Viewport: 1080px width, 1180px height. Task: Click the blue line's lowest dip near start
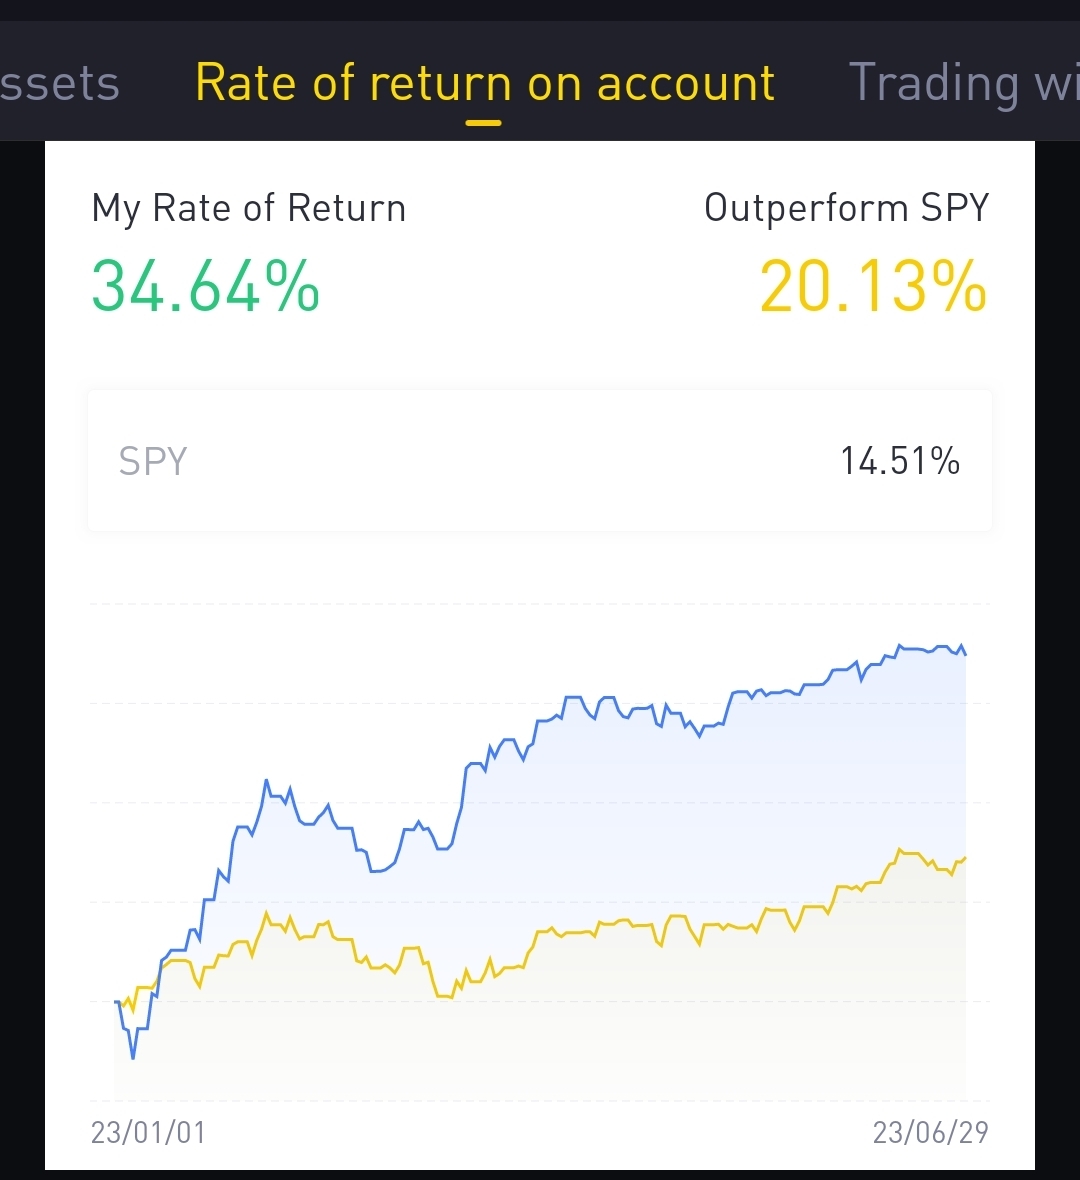133,1057
